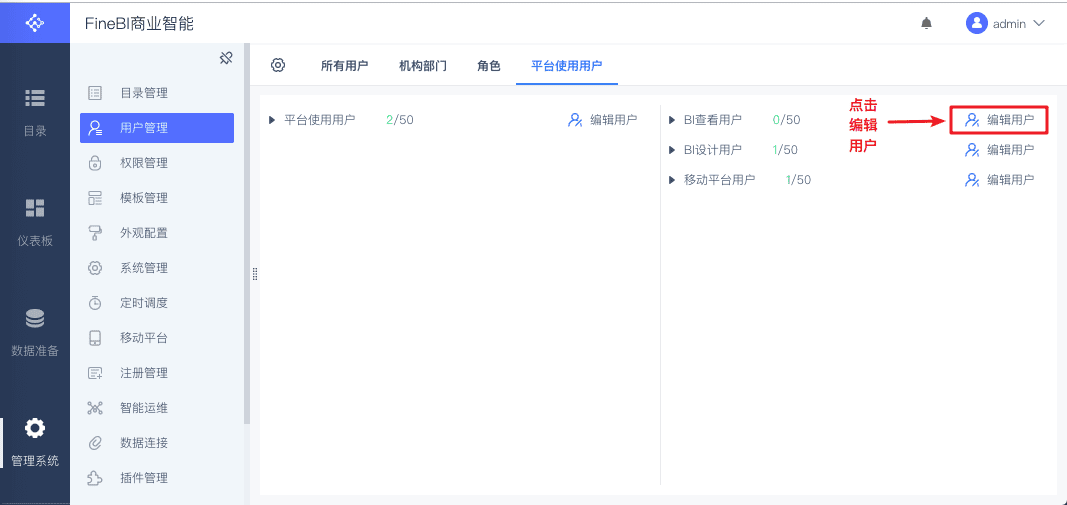
Task: Expand the BI查看用户 row
Action: pos(672,120)
